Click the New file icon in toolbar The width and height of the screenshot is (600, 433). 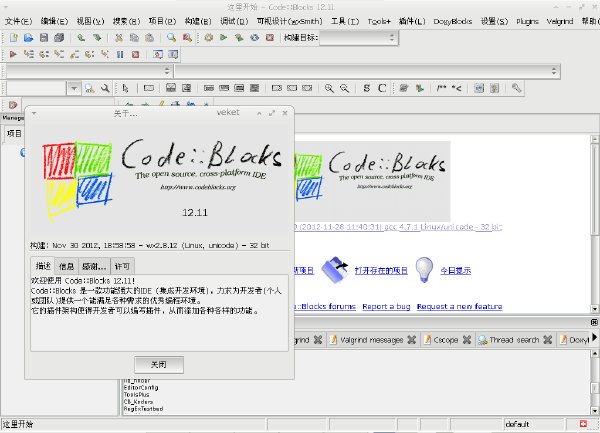click(14, 37)
